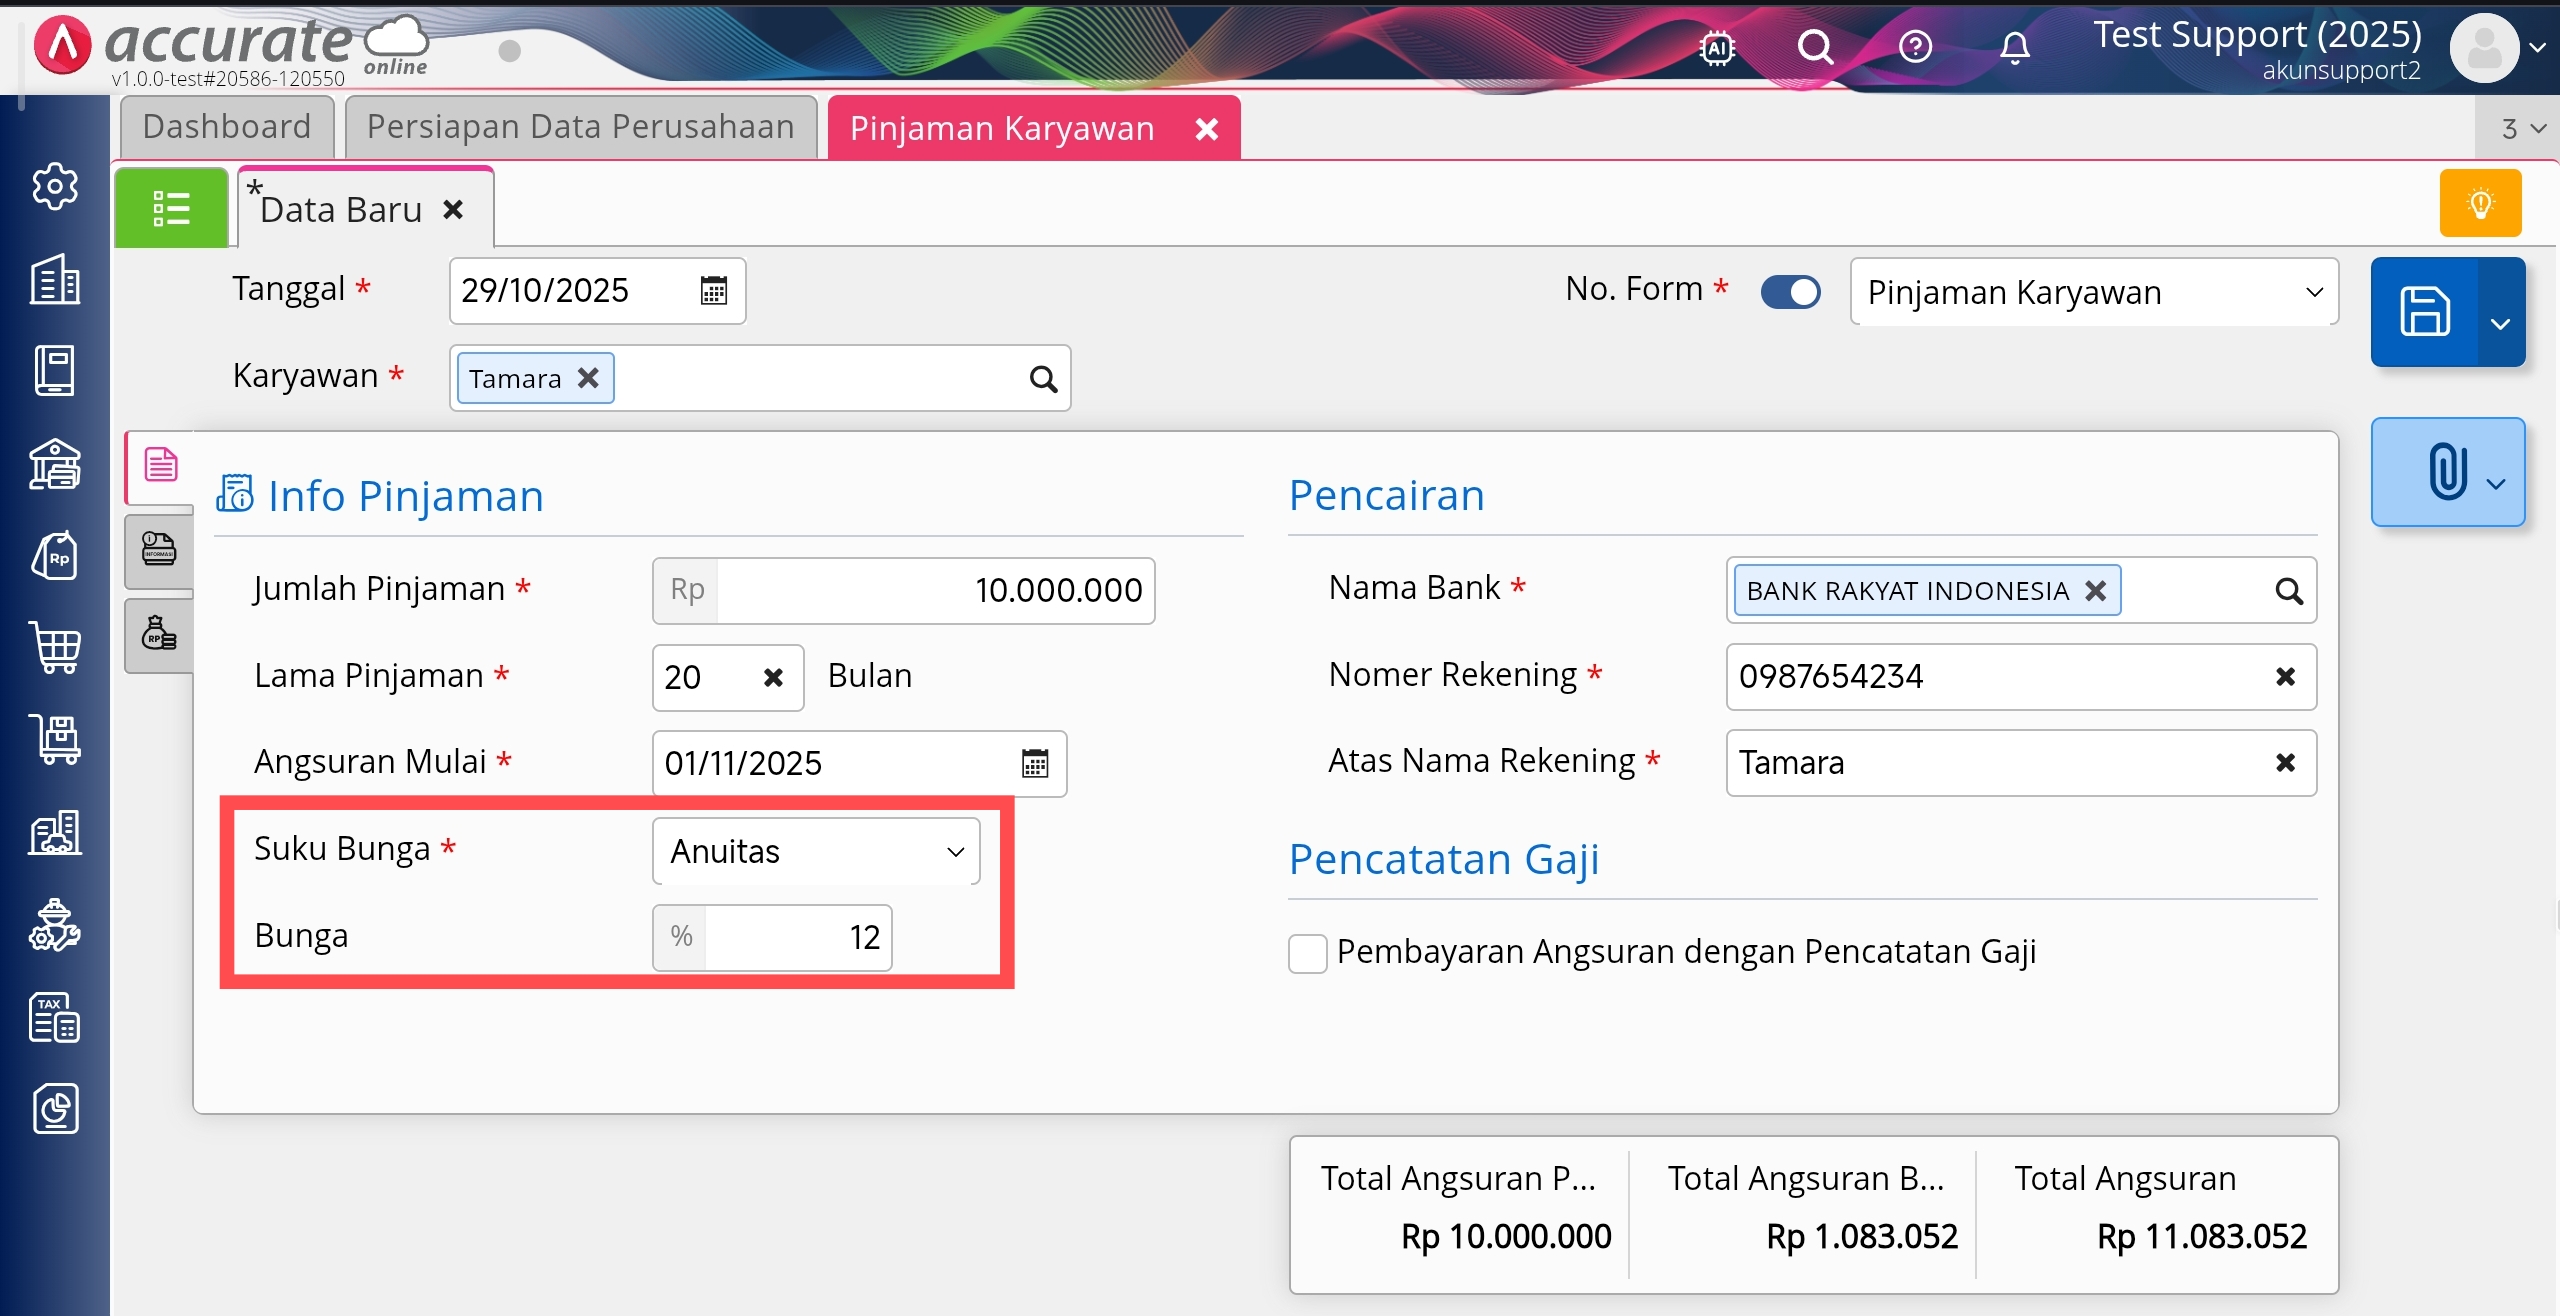Expand the Suku Bunga Anuitas dropdown
The width and height of the screenshot is (2560, 1316).
pos(816,852)
